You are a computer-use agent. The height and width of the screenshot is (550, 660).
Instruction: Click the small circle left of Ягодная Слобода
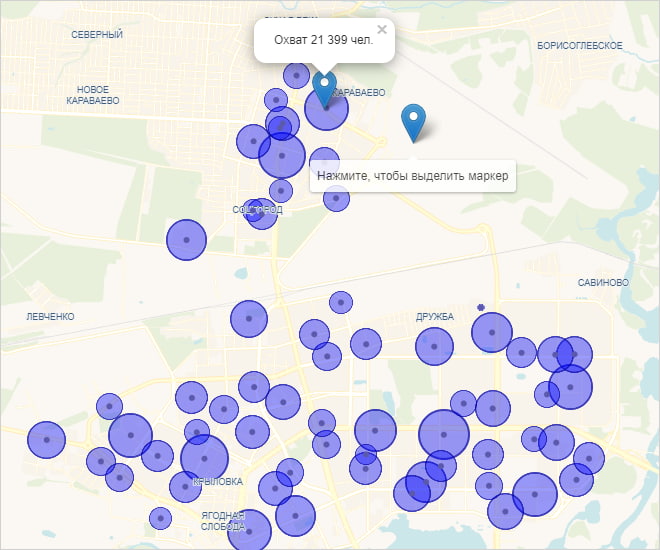click(x=160, y=518)
